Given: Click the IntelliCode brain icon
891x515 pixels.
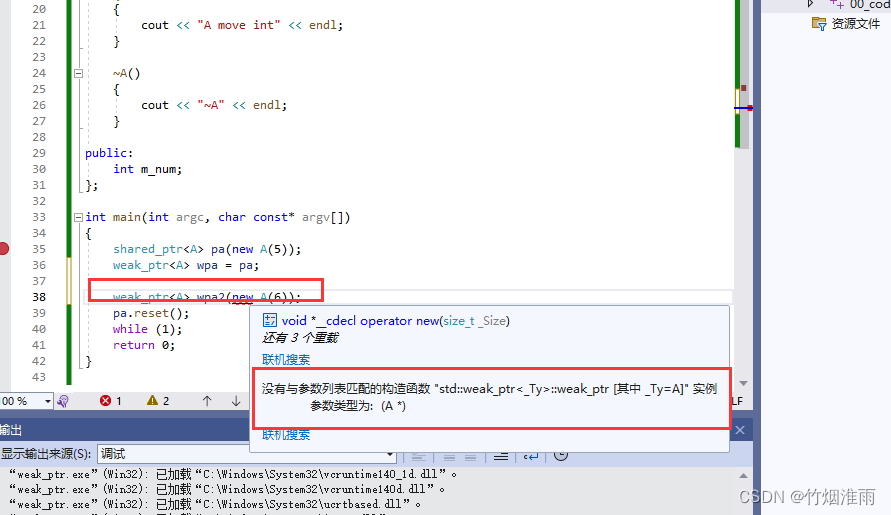Looking at the screenshot, I should tap(63, 401).
